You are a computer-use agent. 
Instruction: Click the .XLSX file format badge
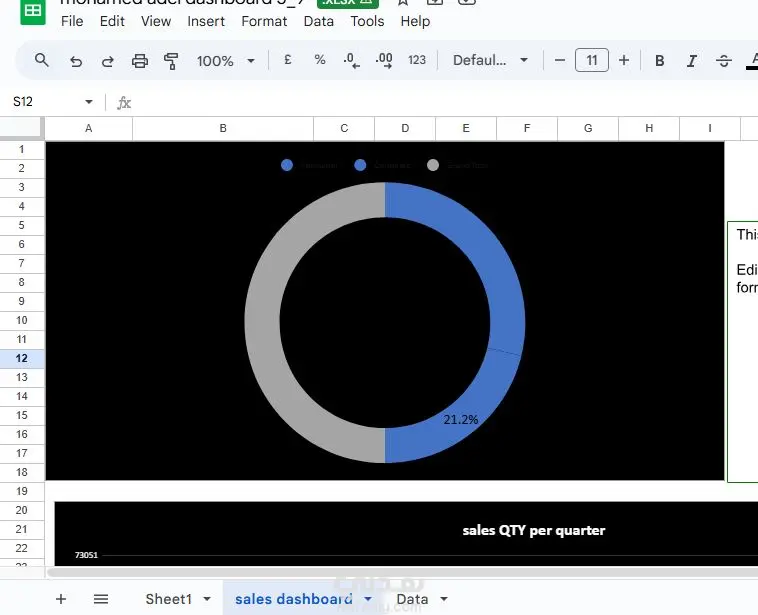(348, 3)
